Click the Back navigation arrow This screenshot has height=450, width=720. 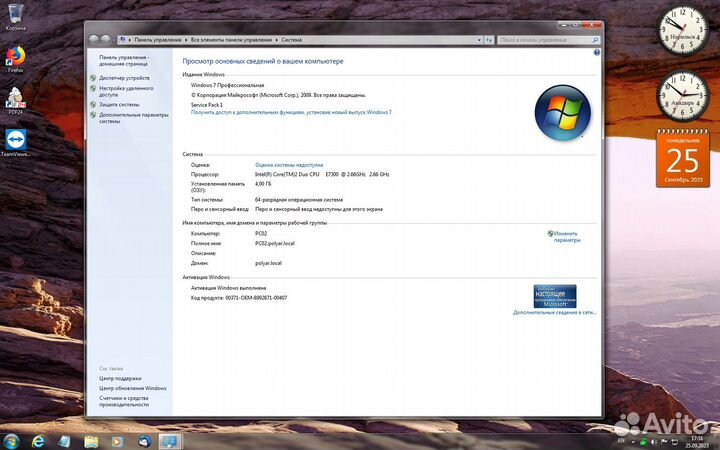click(93, 39)
